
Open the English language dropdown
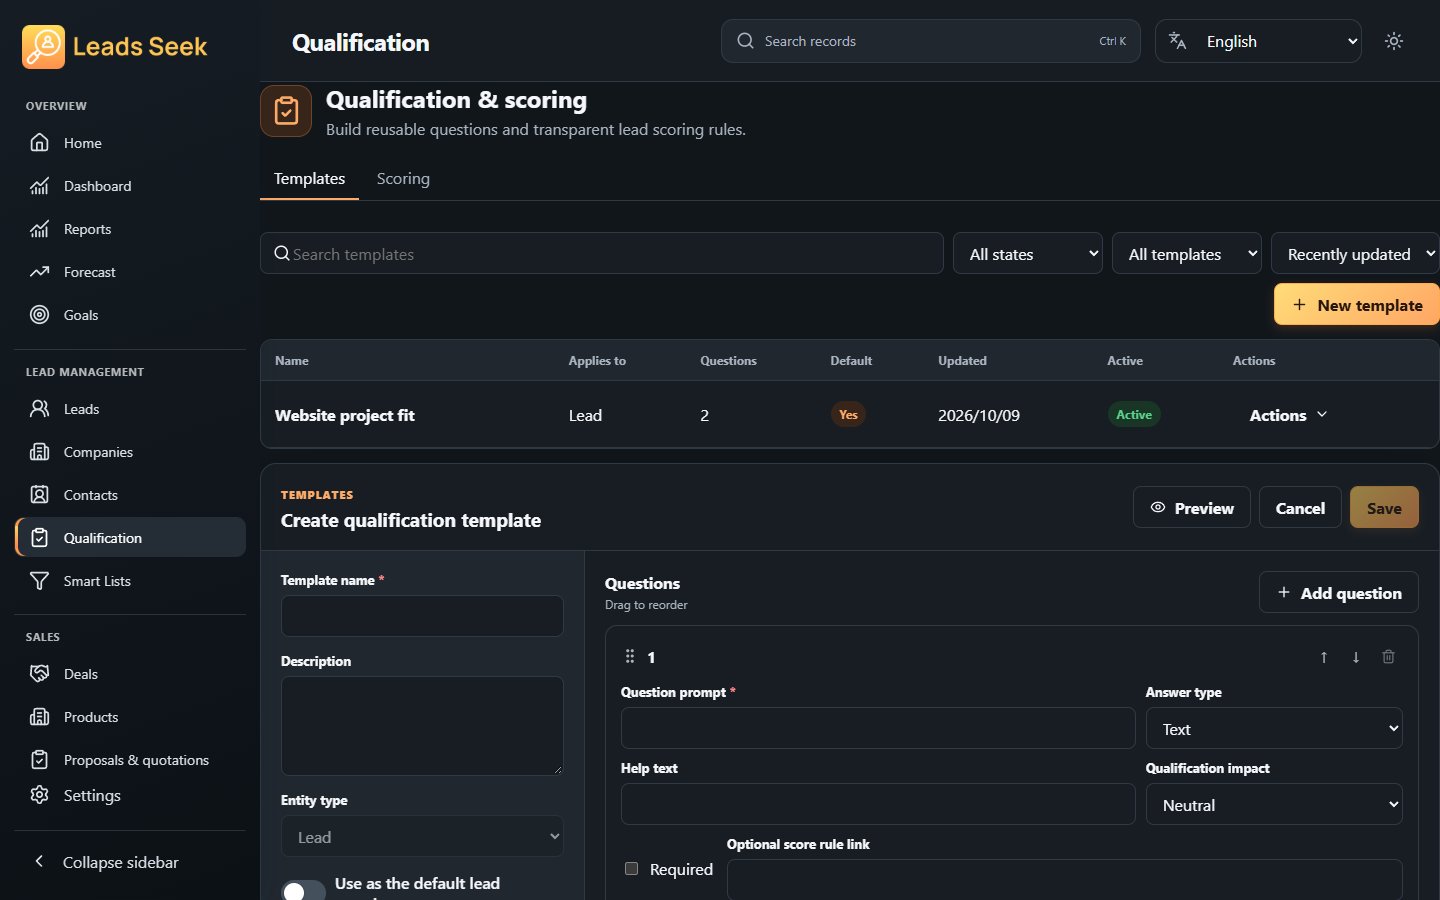[x=1258, y=41]
